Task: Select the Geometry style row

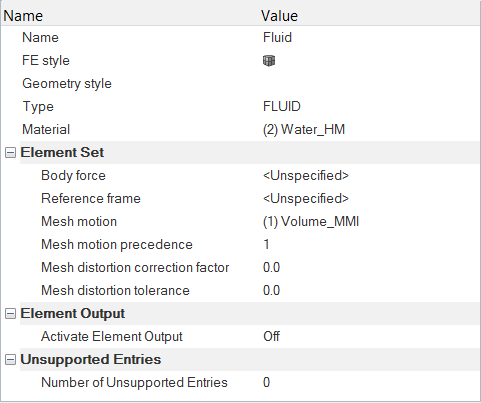Action: click(x=240, y=84)
